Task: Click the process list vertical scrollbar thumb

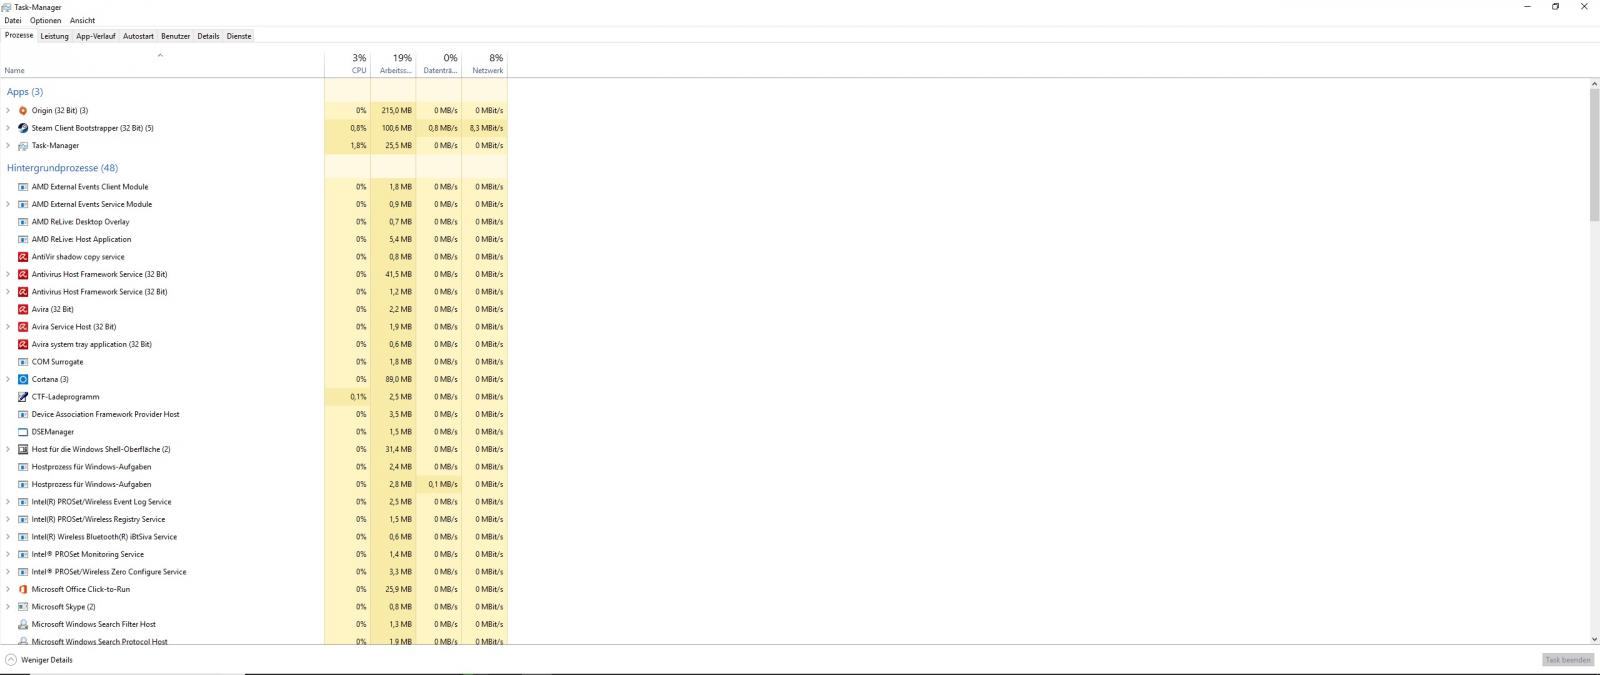Action: coord(1594,155)
